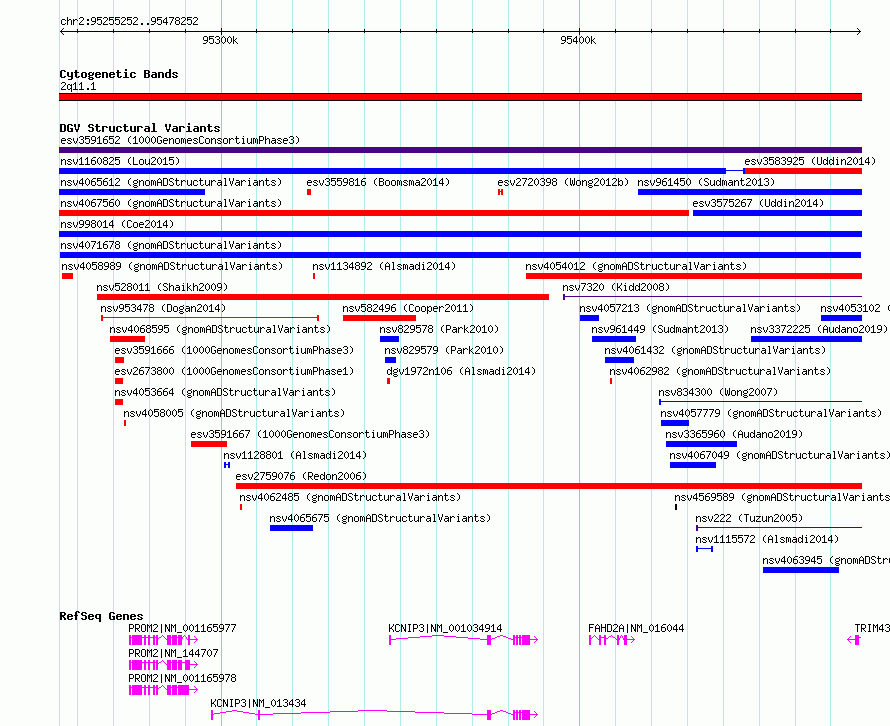Click the RefSeq Genes track title
This screenshot has height=726, width=890.
101,616
